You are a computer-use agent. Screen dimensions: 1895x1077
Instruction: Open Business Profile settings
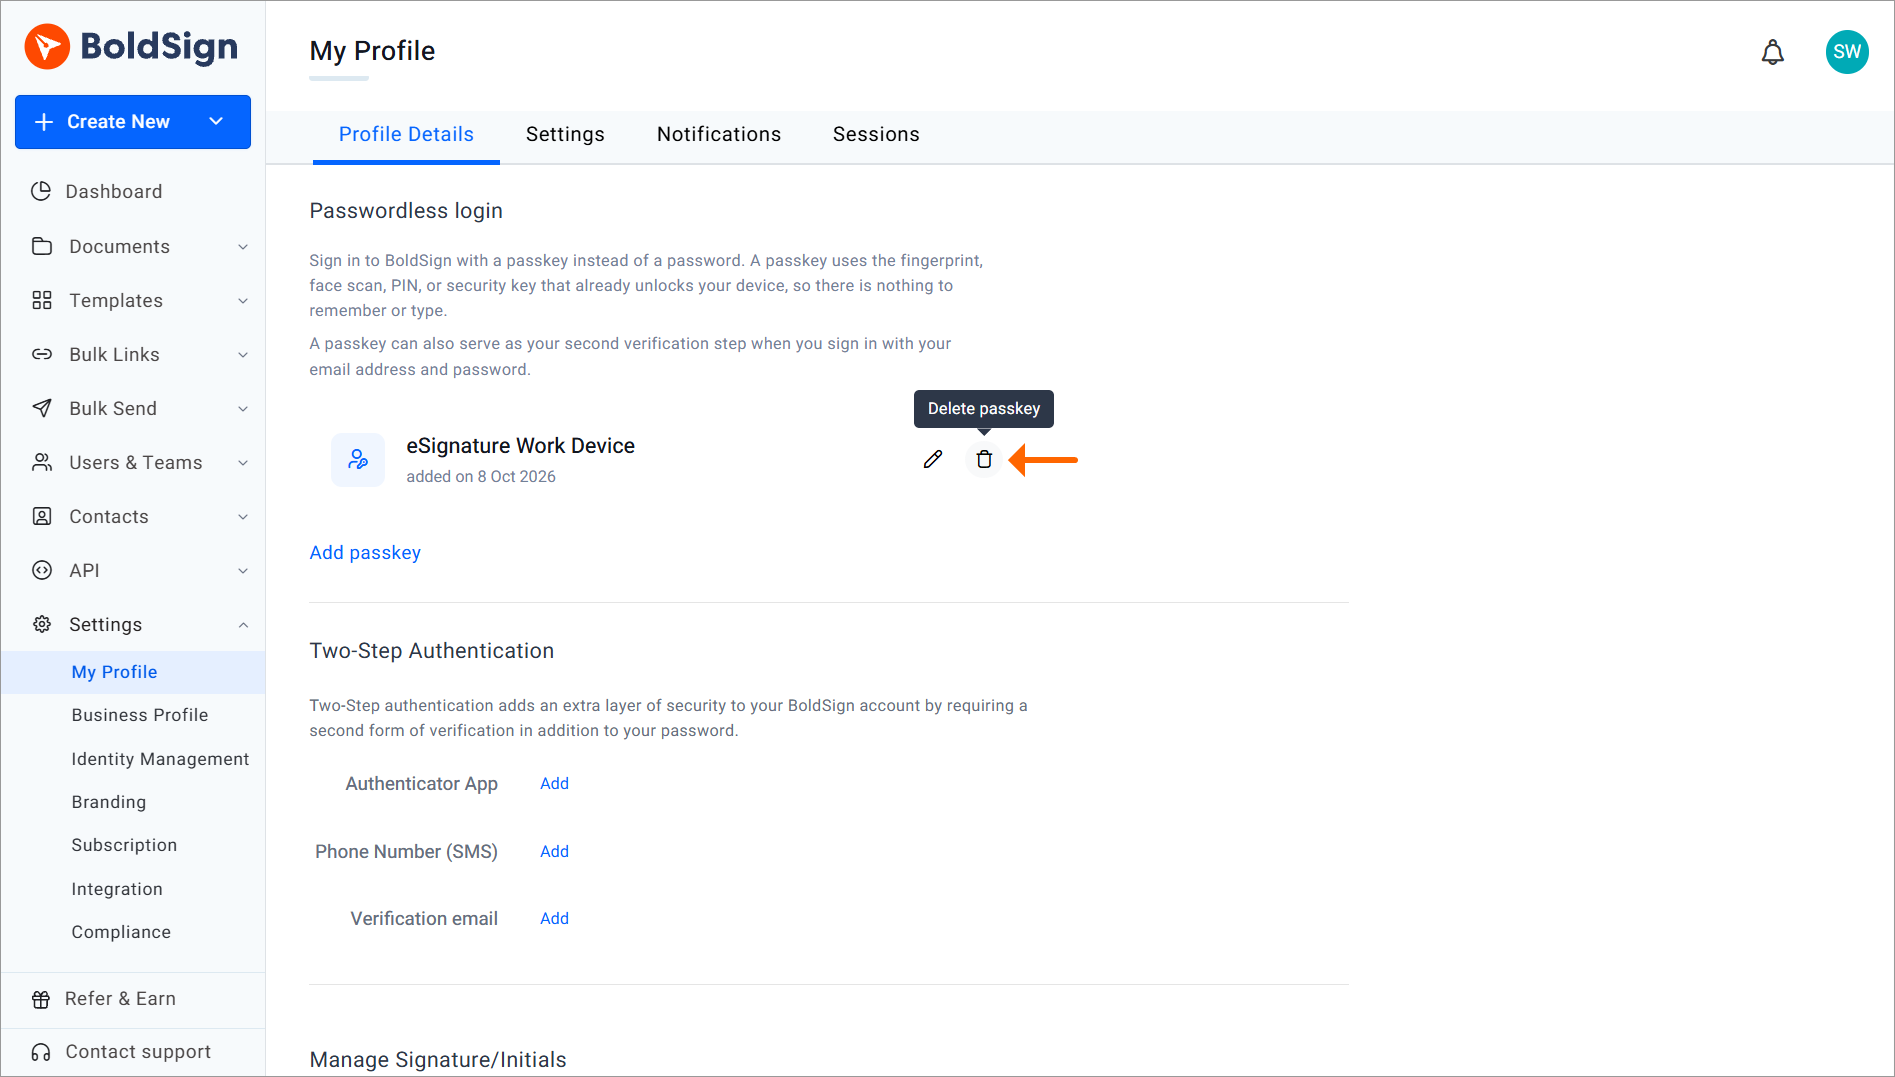(140, 715)
